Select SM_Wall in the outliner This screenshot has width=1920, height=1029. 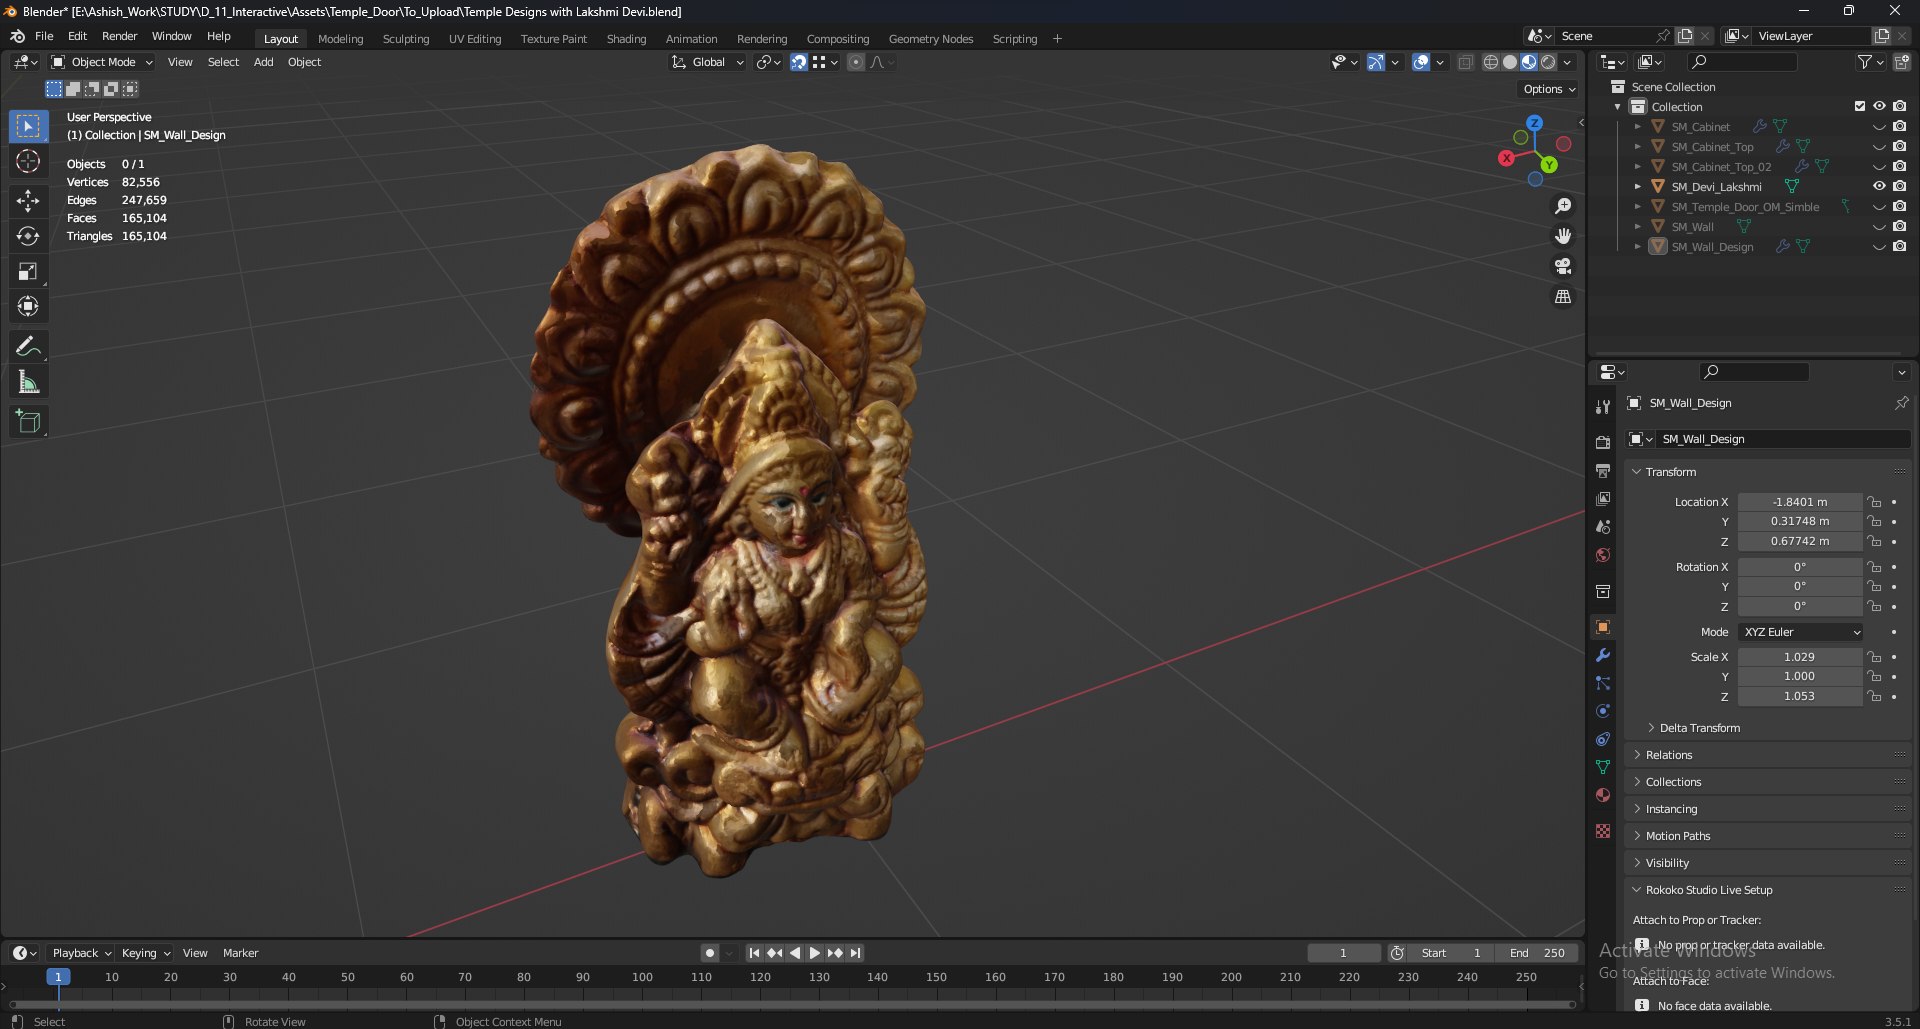1692,227
